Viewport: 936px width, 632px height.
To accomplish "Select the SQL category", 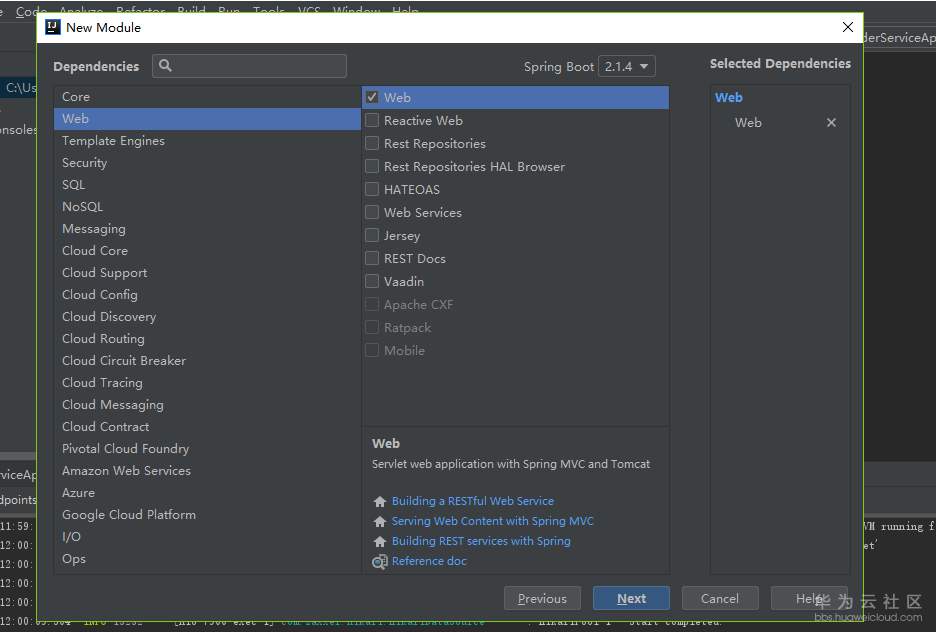I will coord(207,185).
